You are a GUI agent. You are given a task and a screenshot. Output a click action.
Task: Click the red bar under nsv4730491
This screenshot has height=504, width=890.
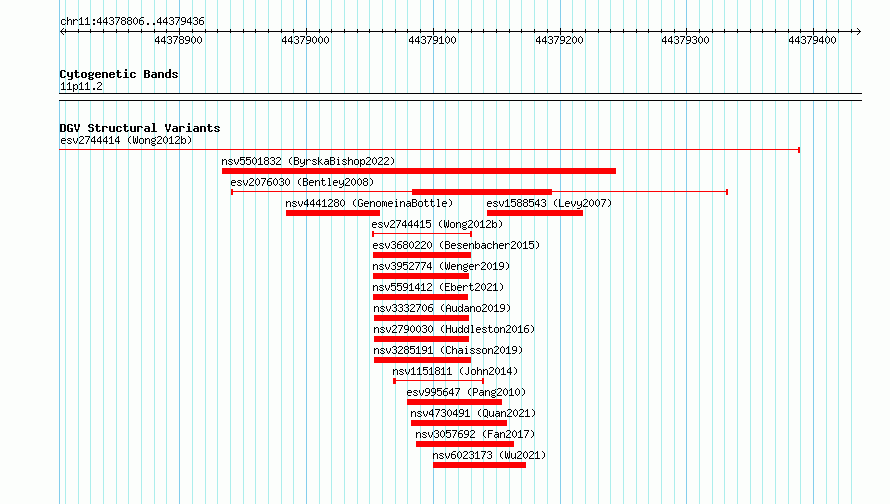(459, 423)
